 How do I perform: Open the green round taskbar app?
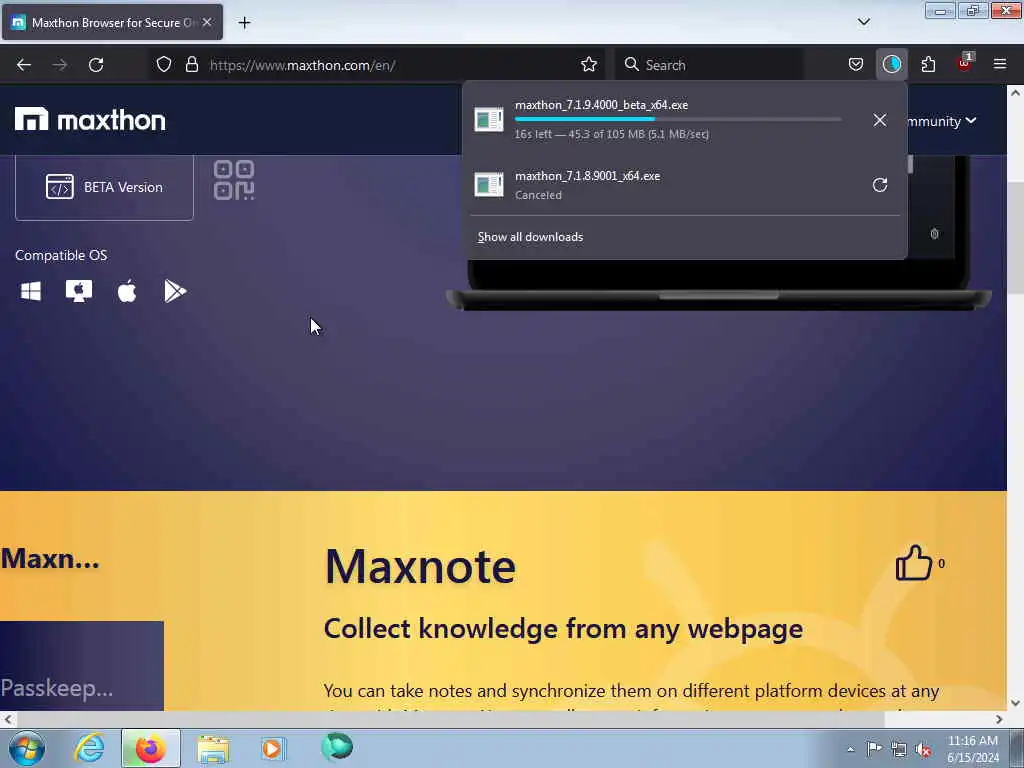coord(337,747)
